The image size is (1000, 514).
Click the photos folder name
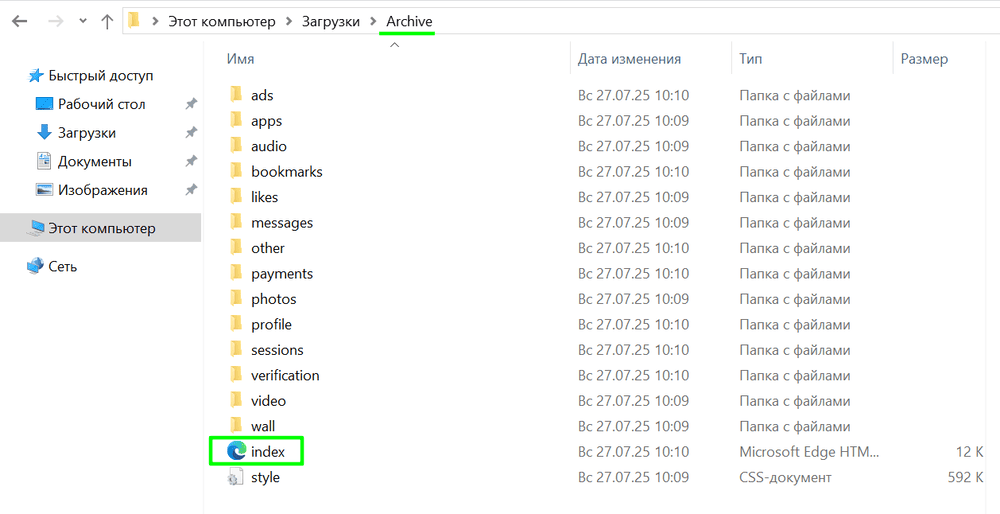pyautogui.click(x=274, y=299)
